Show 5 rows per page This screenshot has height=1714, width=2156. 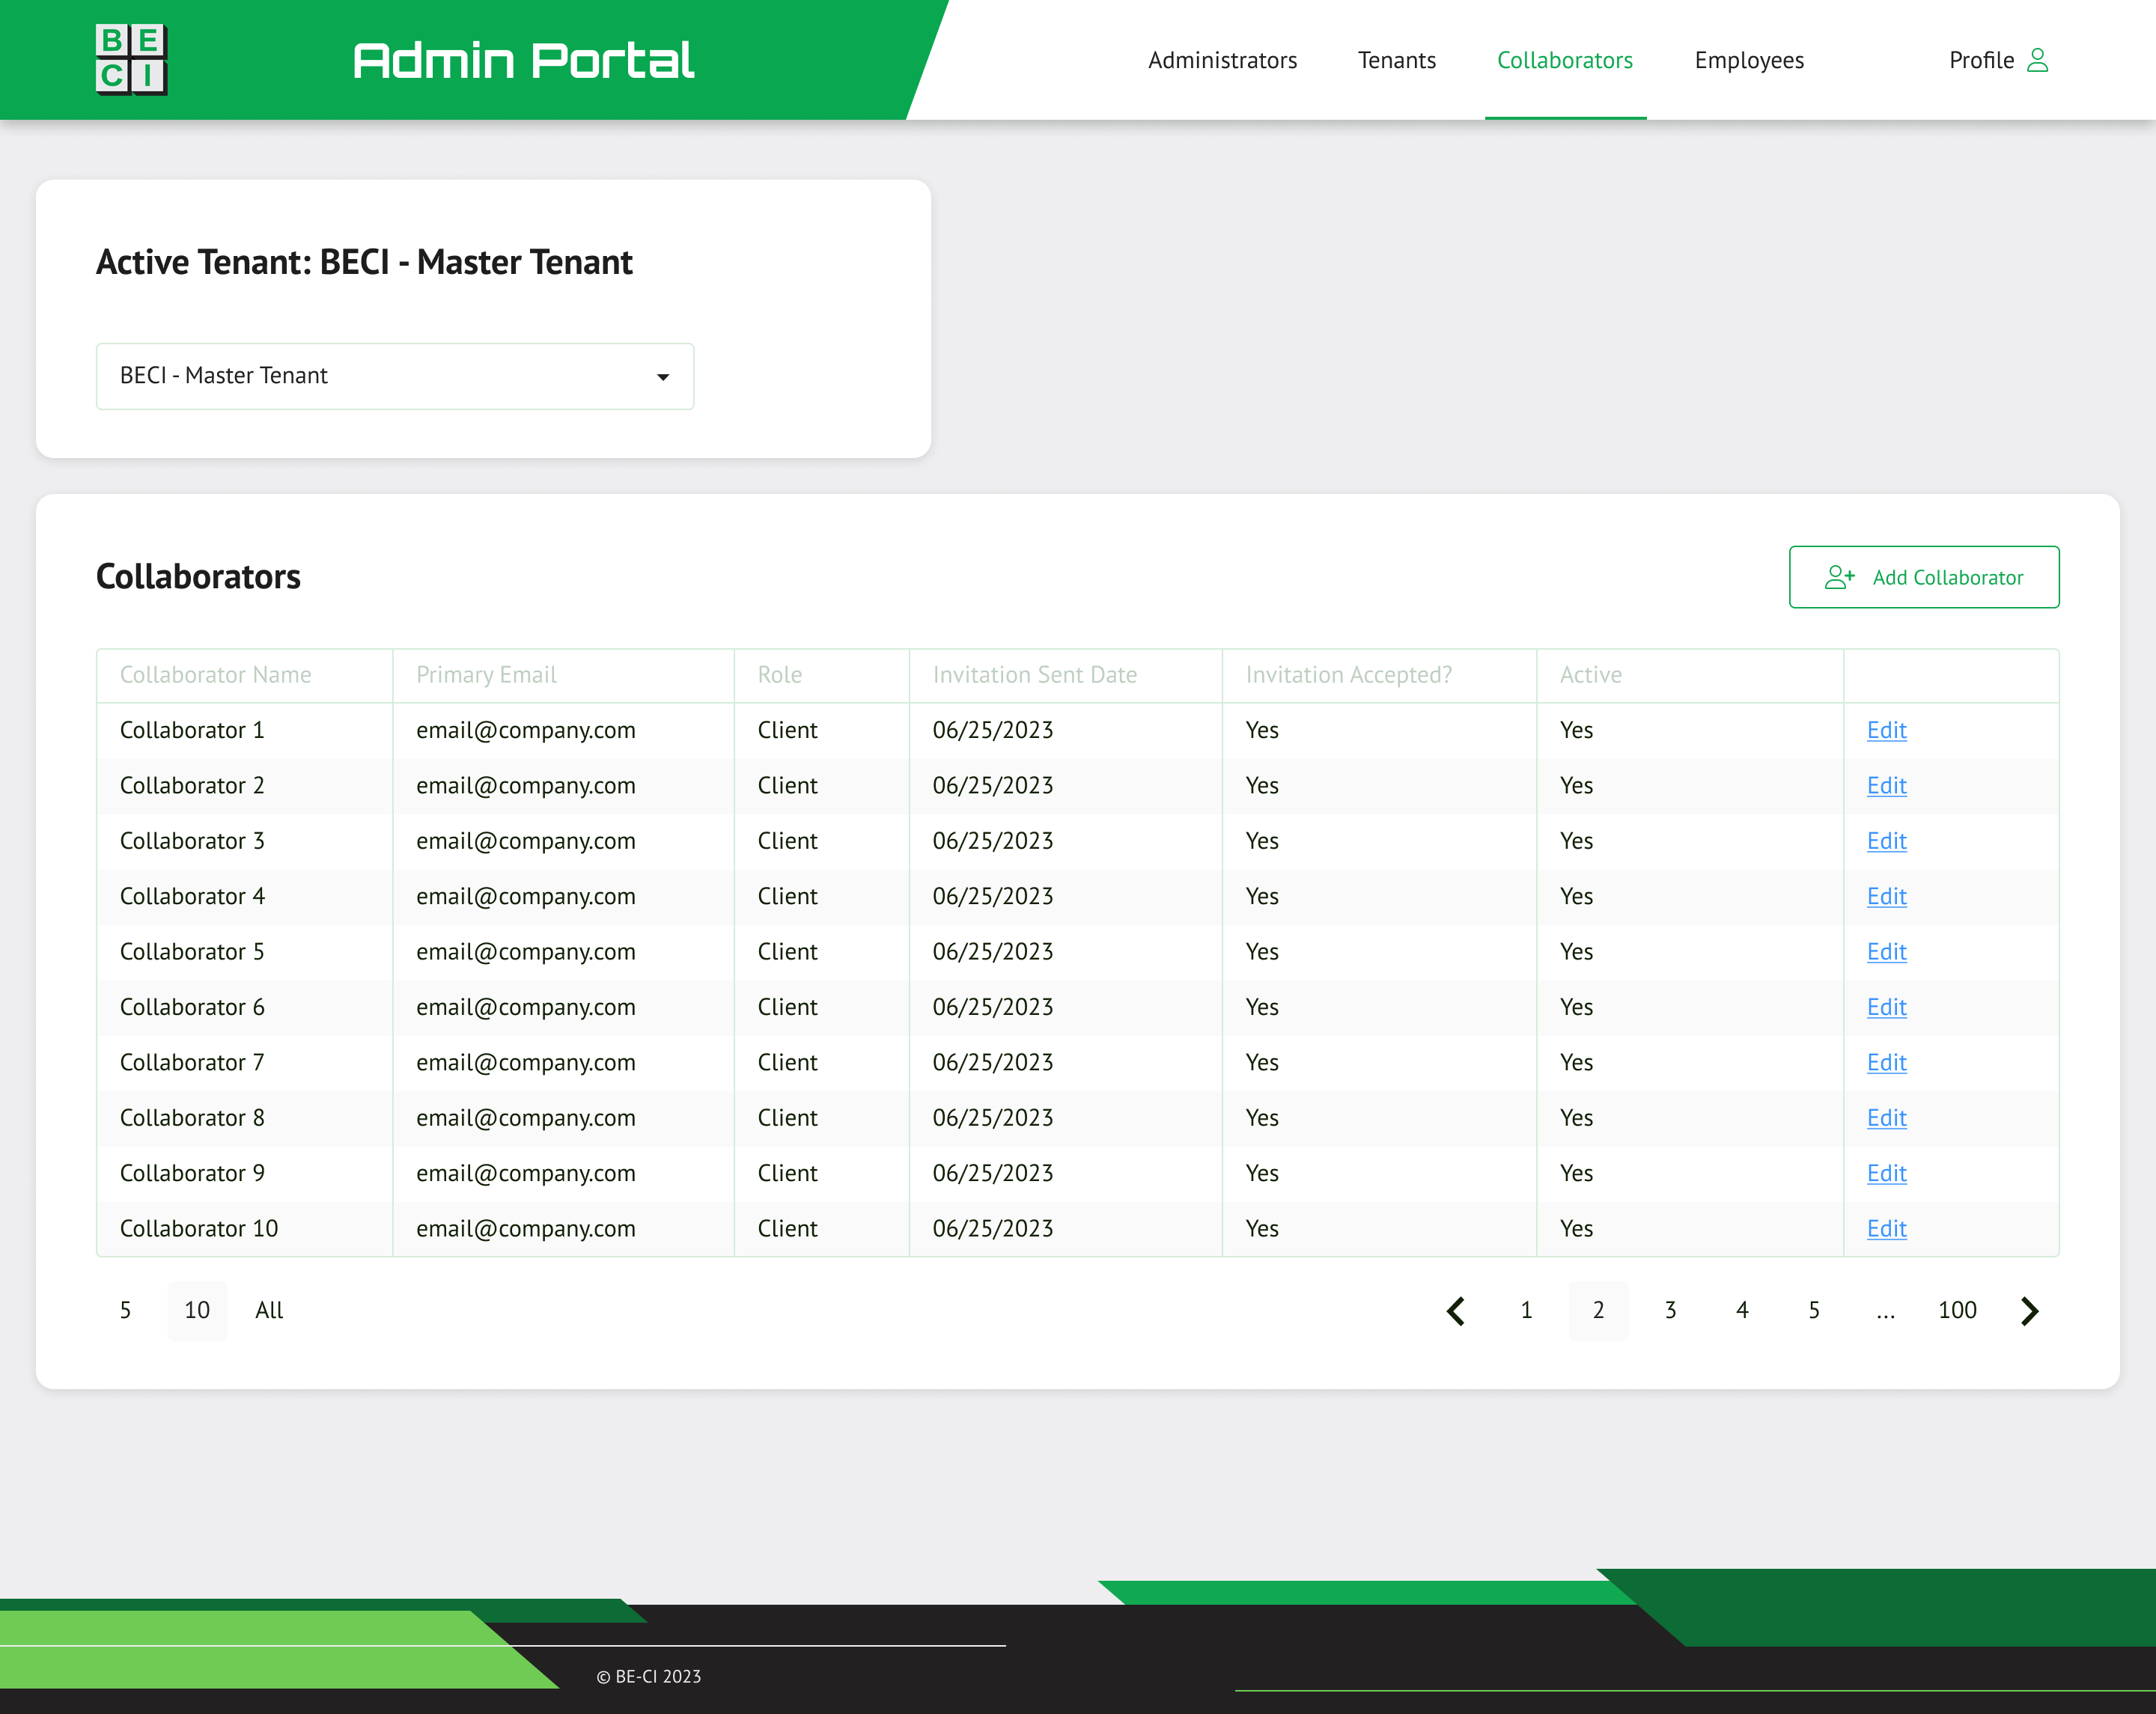(x=125, y=1310)
